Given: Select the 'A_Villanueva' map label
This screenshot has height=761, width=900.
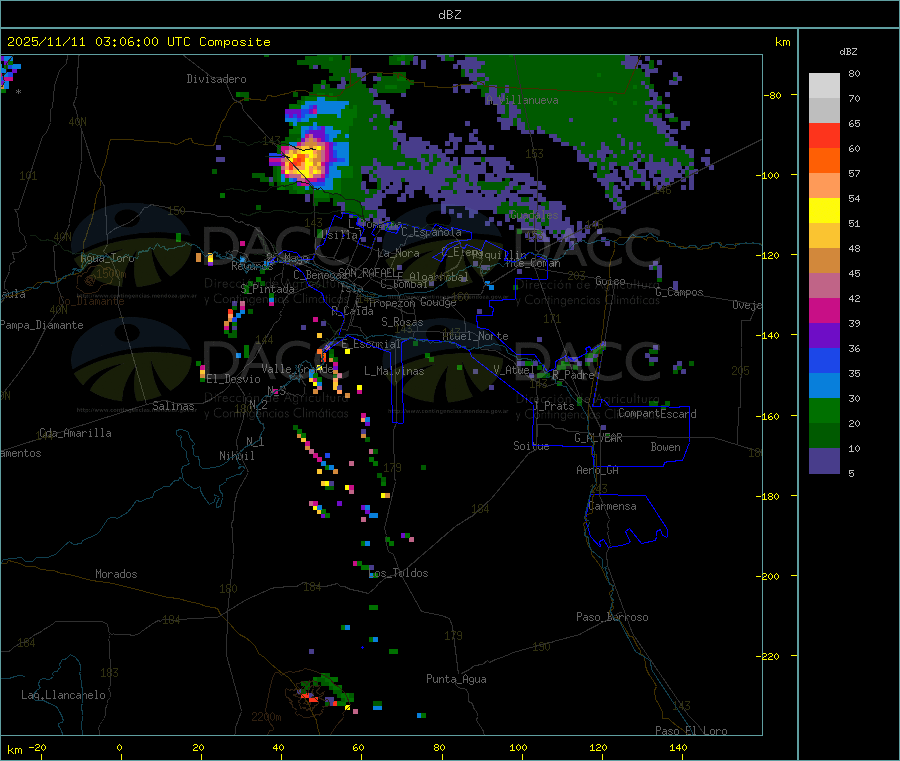Looking at the screenshot, I should point(522,100).
